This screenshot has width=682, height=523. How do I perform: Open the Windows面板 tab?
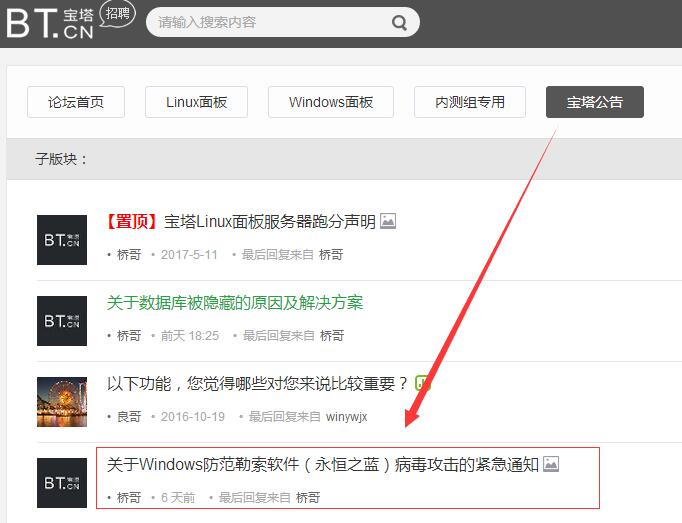pos(331,102)
